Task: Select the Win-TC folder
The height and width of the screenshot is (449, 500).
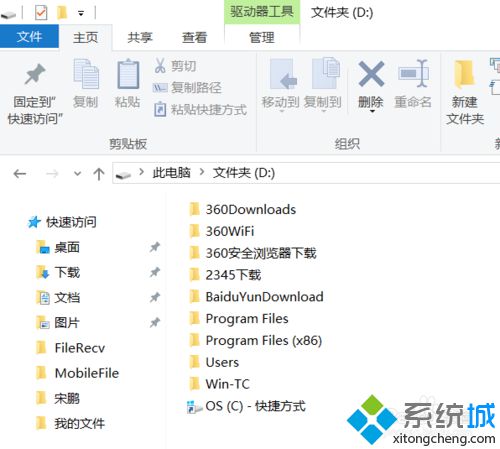Action: [219, 384]
